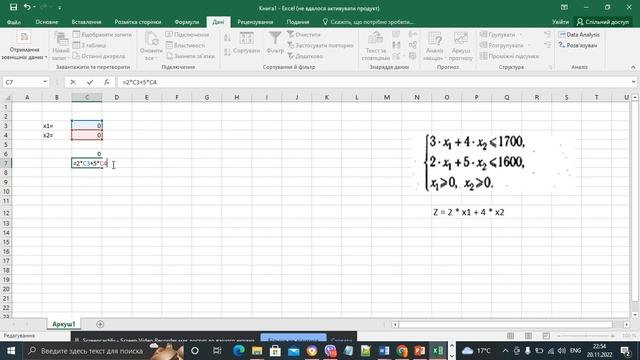Toggle the Фільтр funnel button
640x360 pixels.
pyautogui.click(x=275, y=43)
